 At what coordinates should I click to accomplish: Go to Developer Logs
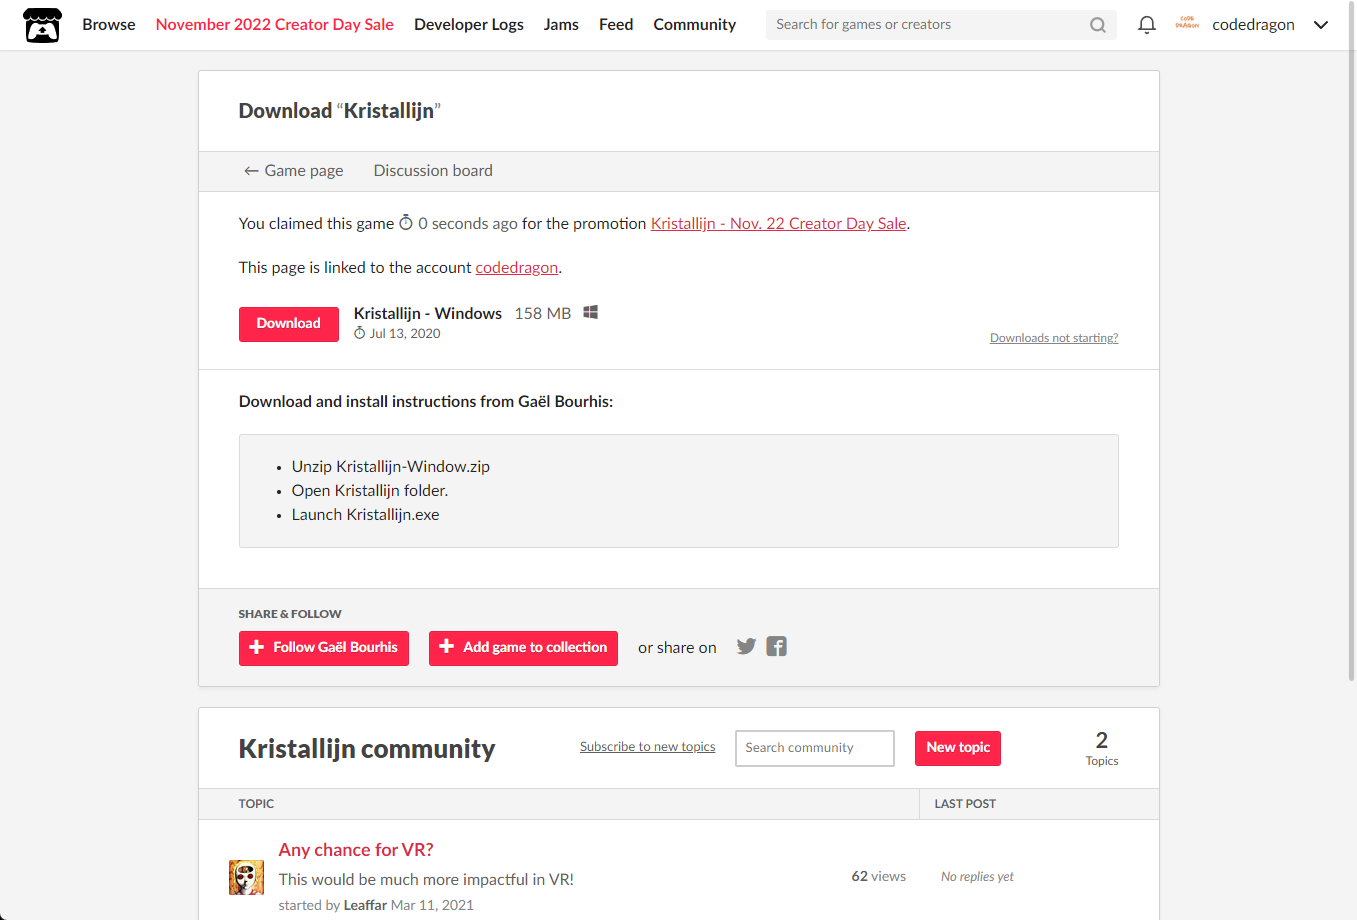click(x=469, y=24)
